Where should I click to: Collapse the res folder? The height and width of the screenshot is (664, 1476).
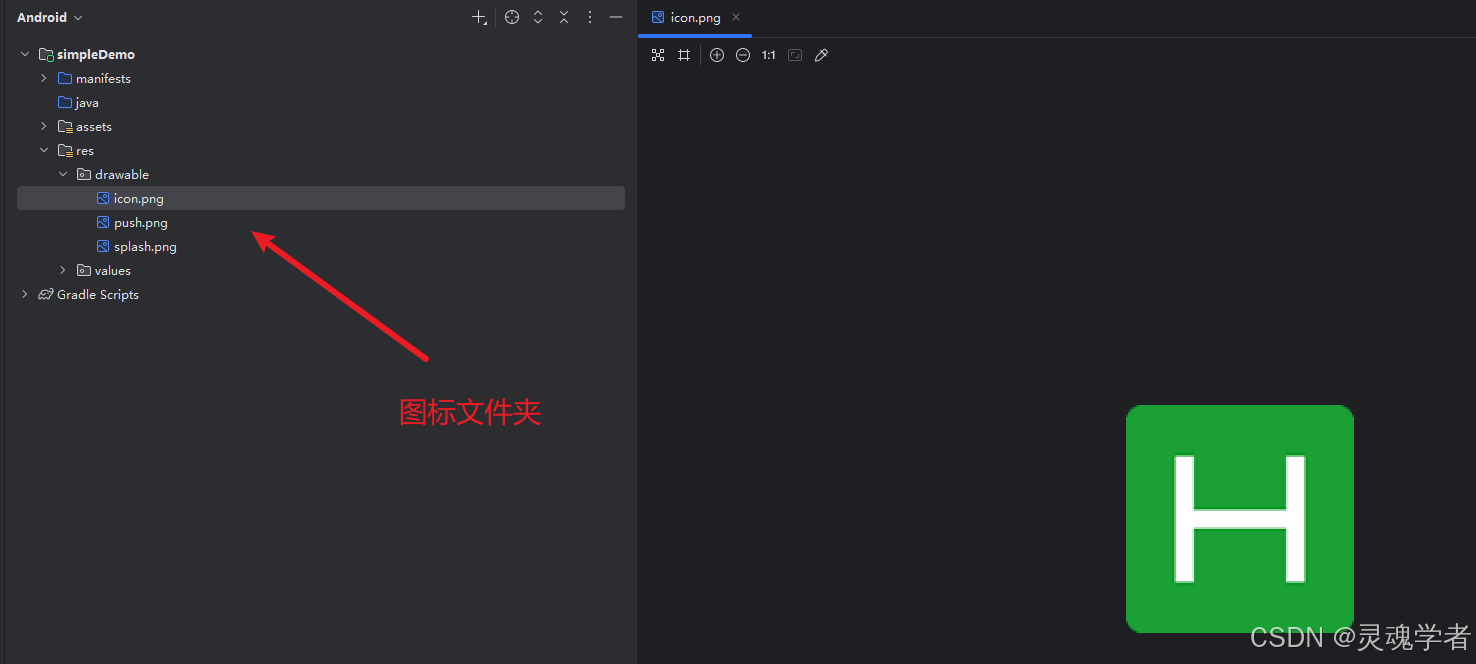click(x=44, y=150)
